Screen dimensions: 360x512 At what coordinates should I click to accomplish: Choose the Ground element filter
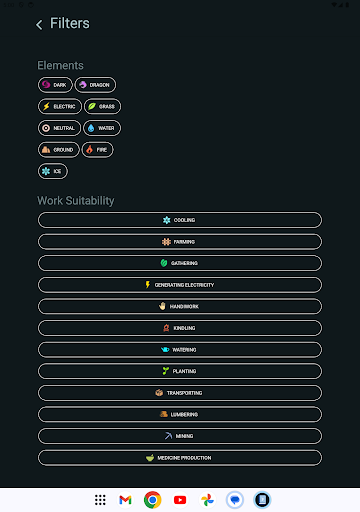click(x=59, y=150)
